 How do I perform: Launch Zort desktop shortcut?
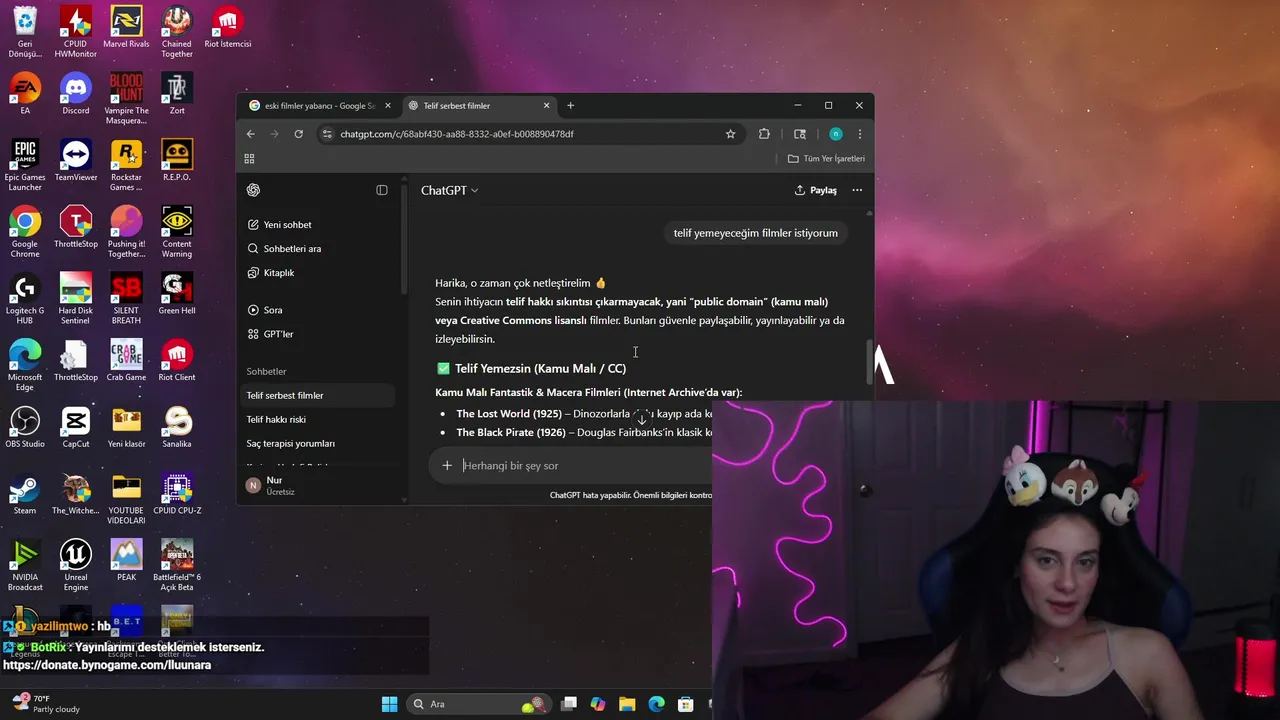(177, 94)
